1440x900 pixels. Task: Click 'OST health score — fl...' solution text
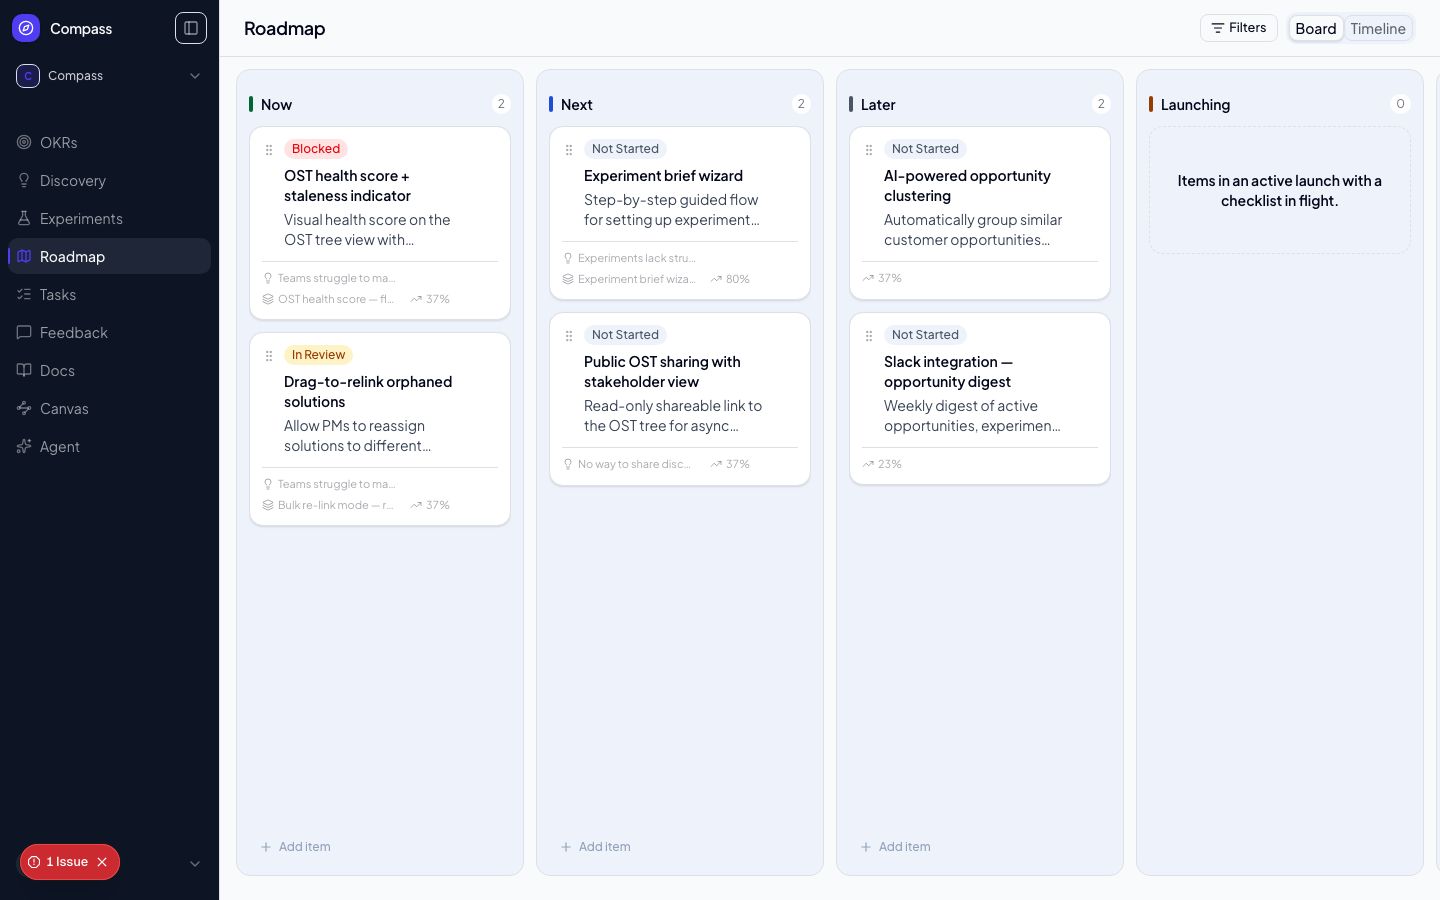(x=336, y=299)
